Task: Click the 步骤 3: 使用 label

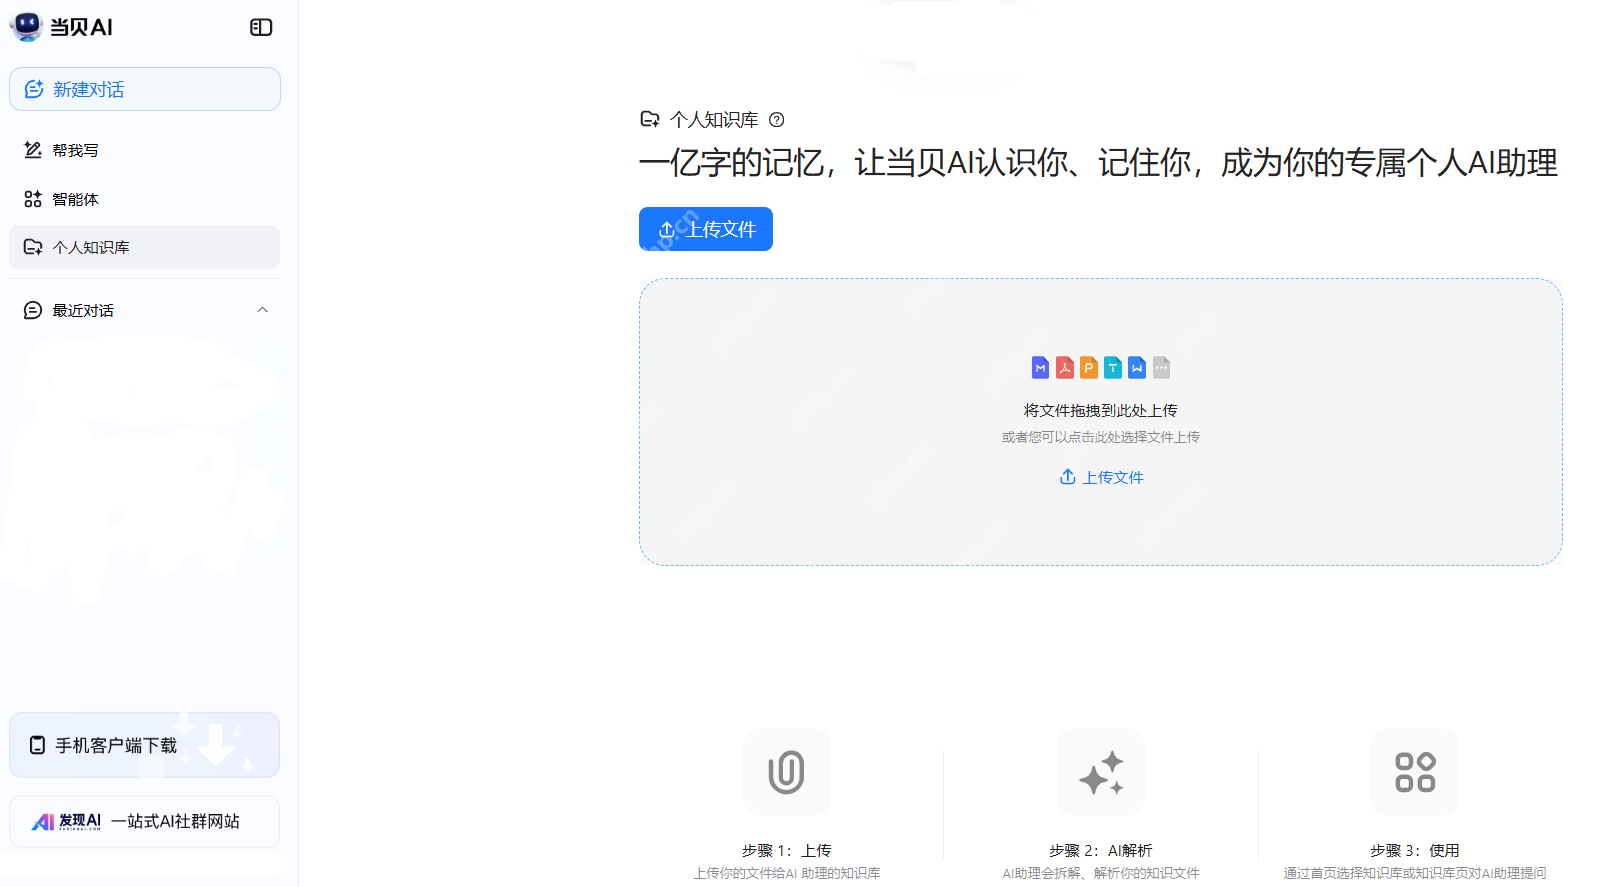Action: (x=1415, y=850)
